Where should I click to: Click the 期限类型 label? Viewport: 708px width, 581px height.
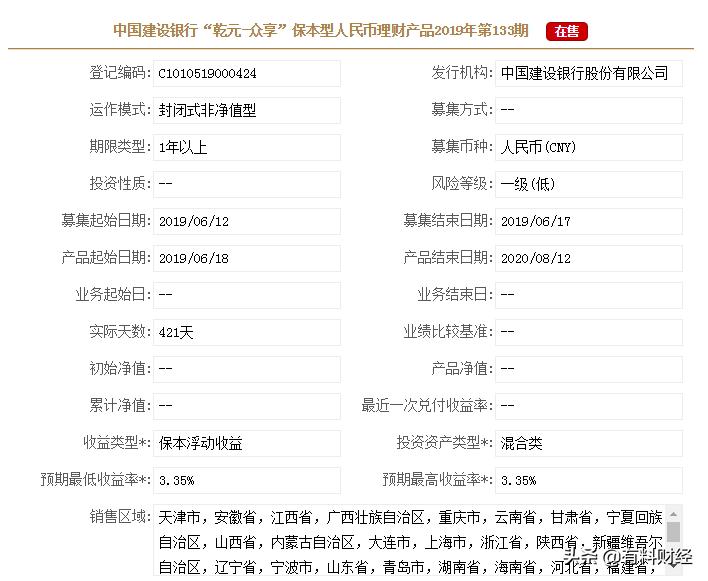[x=120, y=147]
